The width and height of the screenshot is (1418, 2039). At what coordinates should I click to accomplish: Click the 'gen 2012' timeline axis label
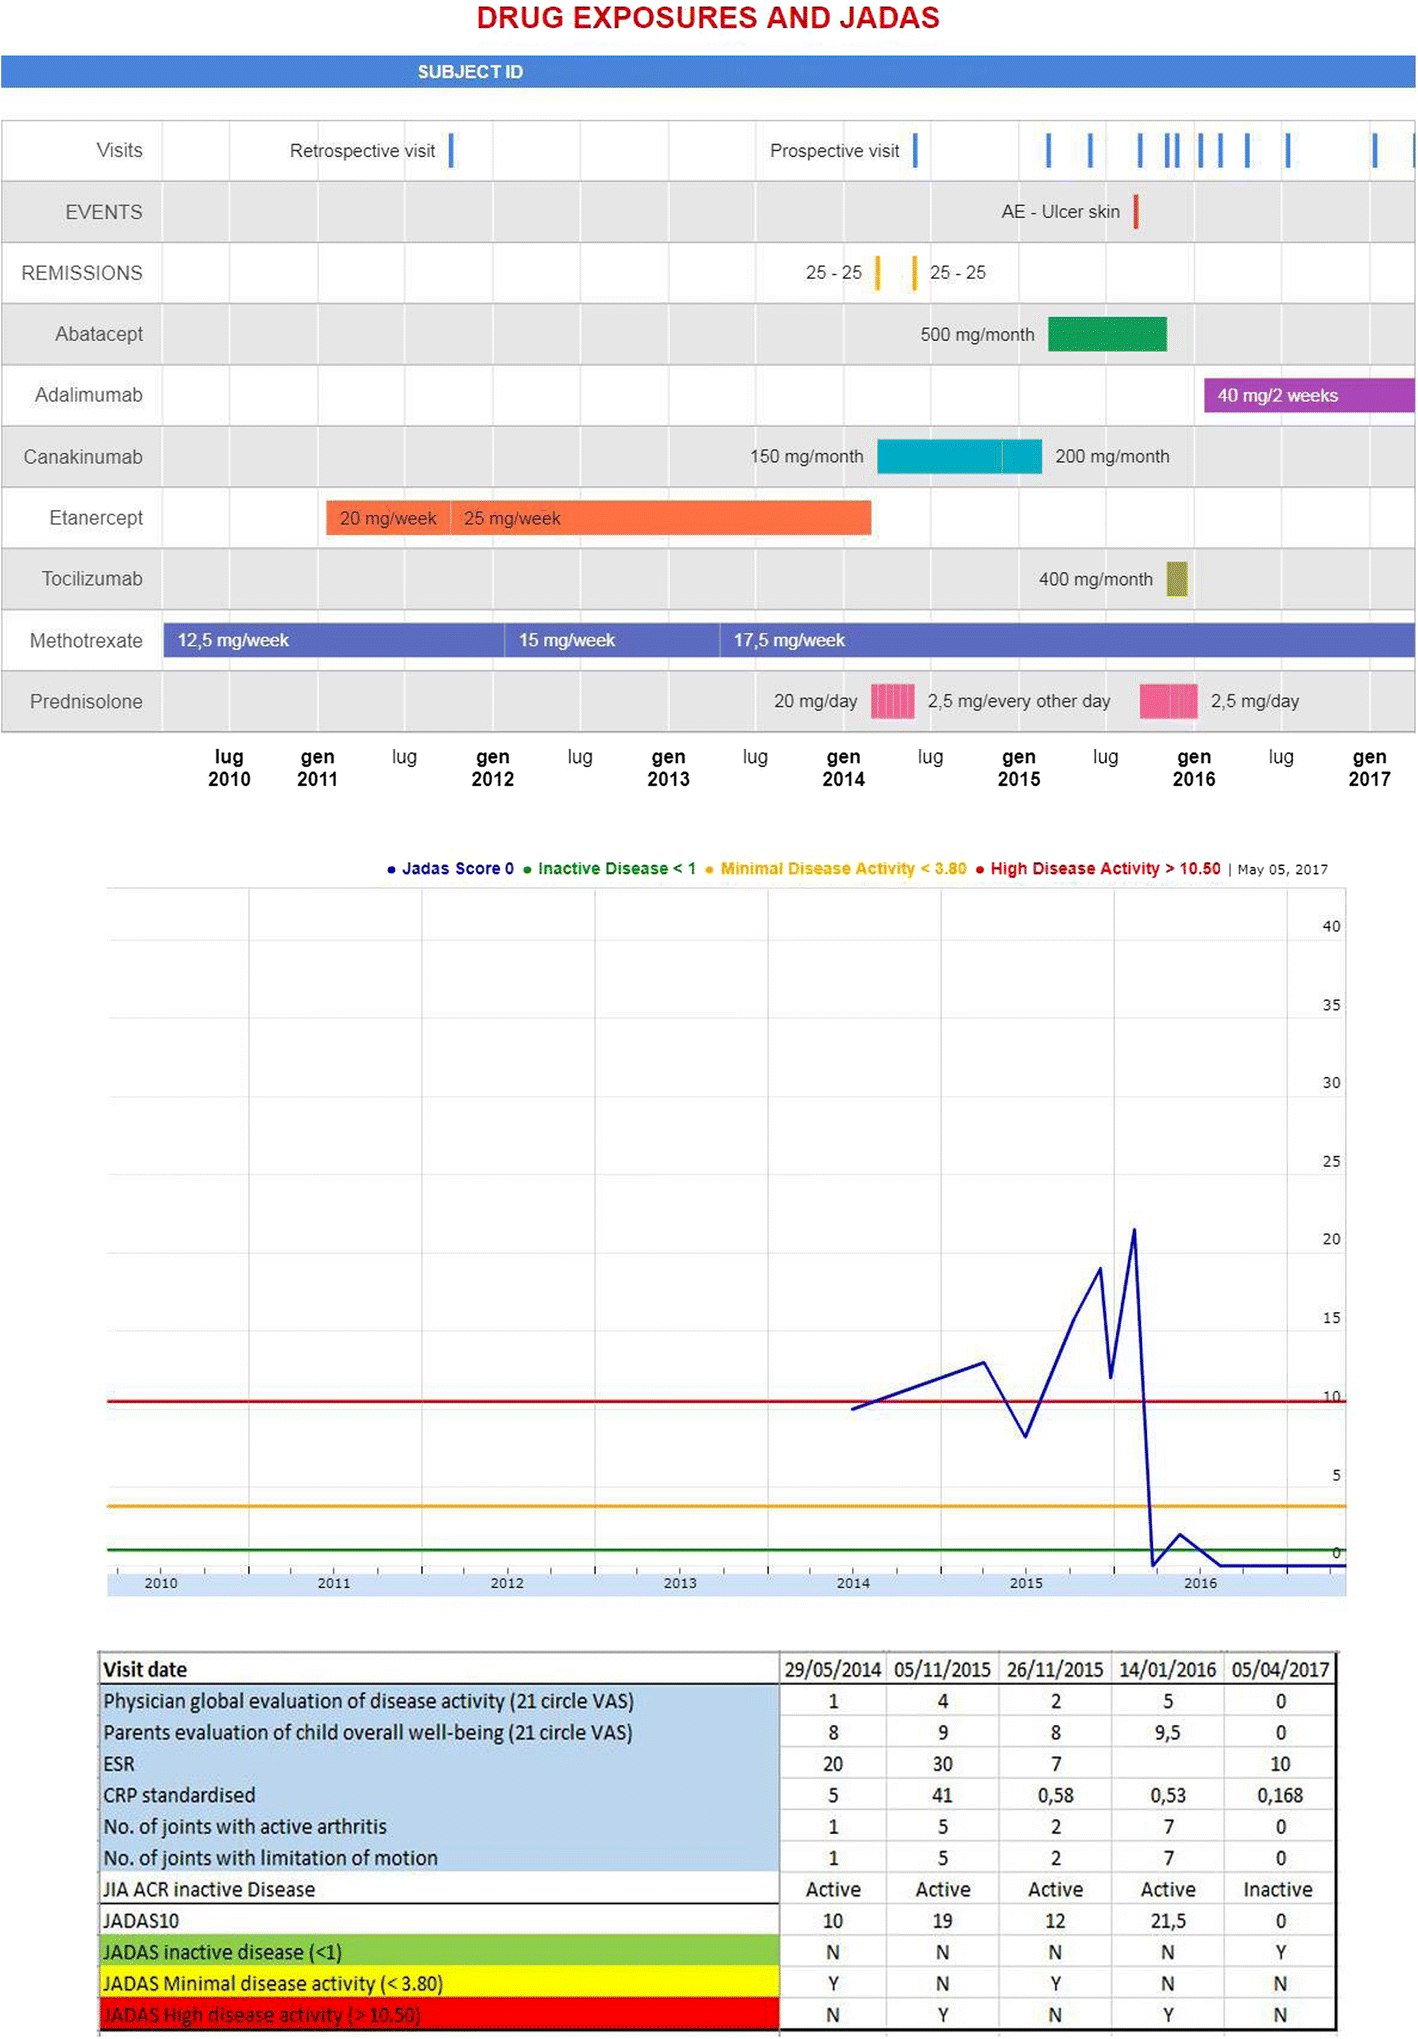pos(492,768)
